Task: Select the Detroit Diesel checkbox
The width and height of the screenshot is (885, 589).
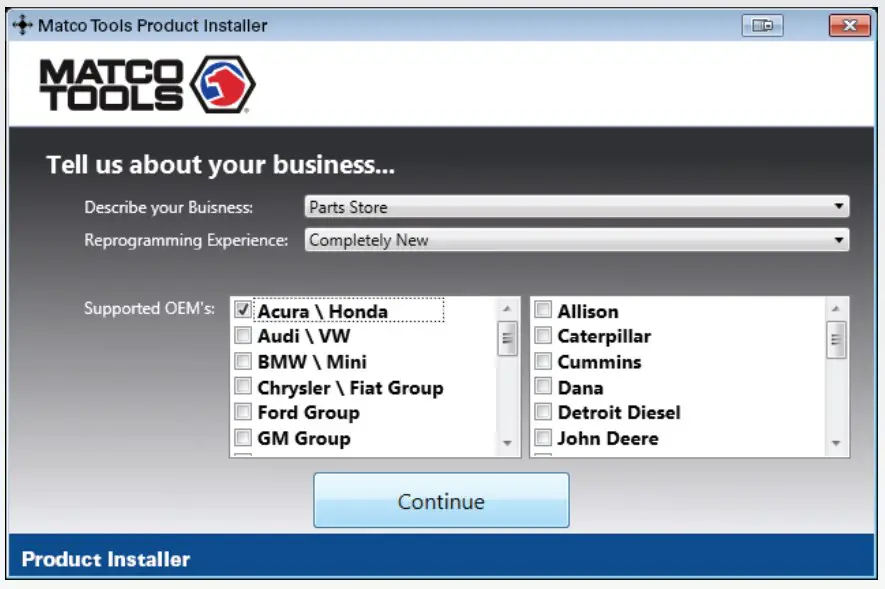Action: [543, 412]
